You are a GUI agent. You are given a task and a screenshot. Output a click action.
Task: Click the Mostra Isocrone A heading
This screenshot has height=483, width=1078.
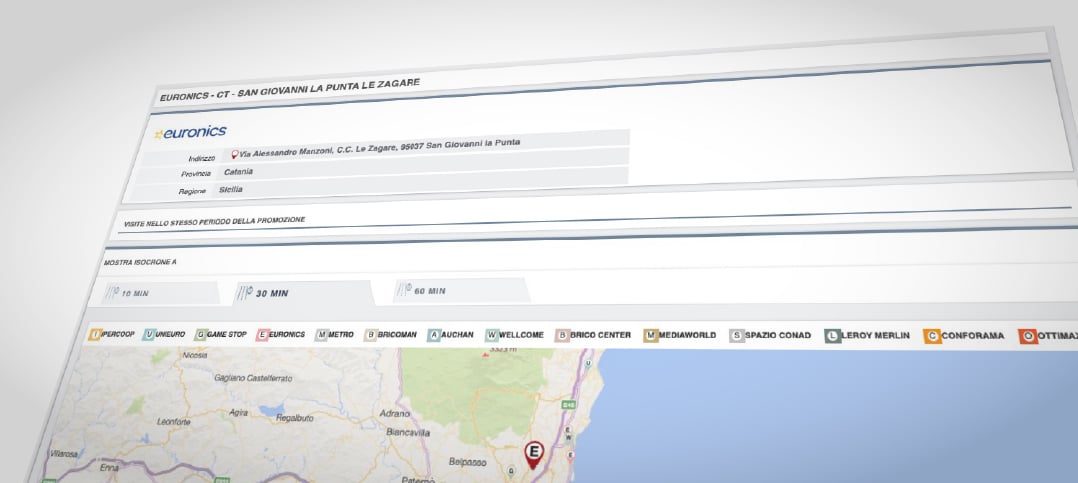(140, 262)
